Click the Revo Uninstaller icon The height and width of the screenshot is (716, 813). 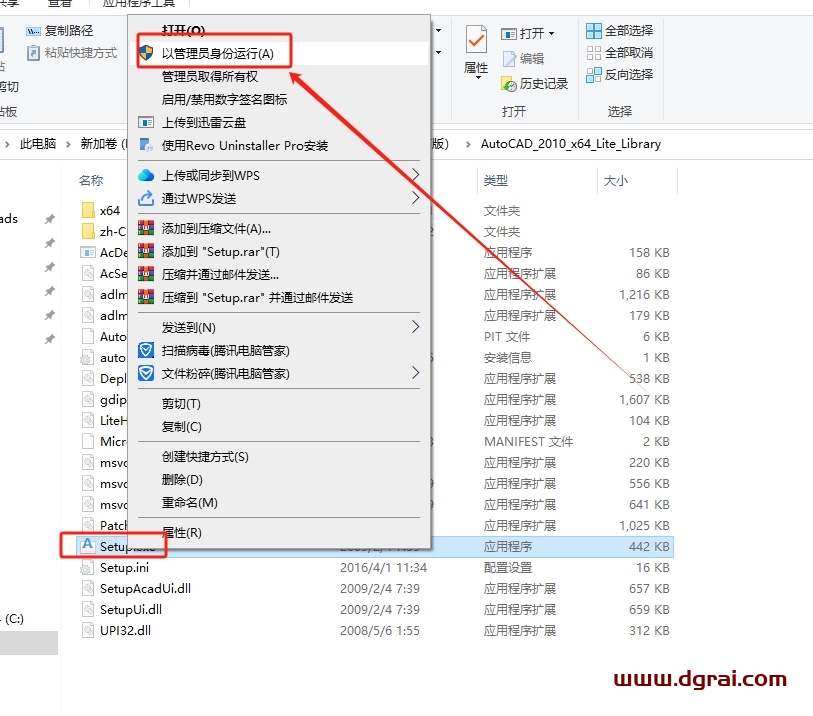(146, 145)
